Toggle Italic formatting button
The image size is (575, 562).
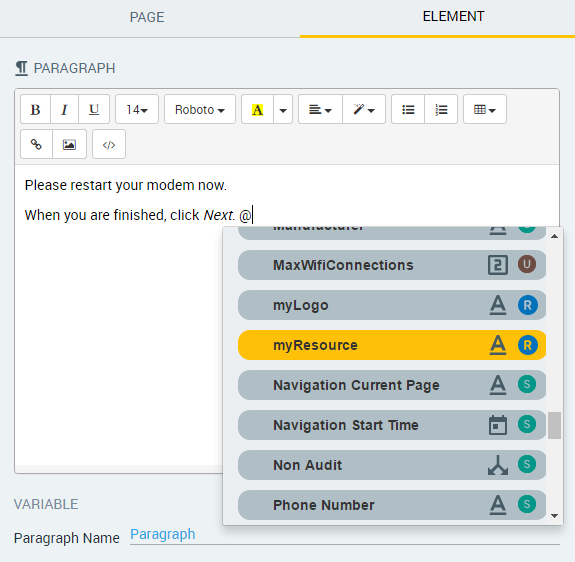64,109
